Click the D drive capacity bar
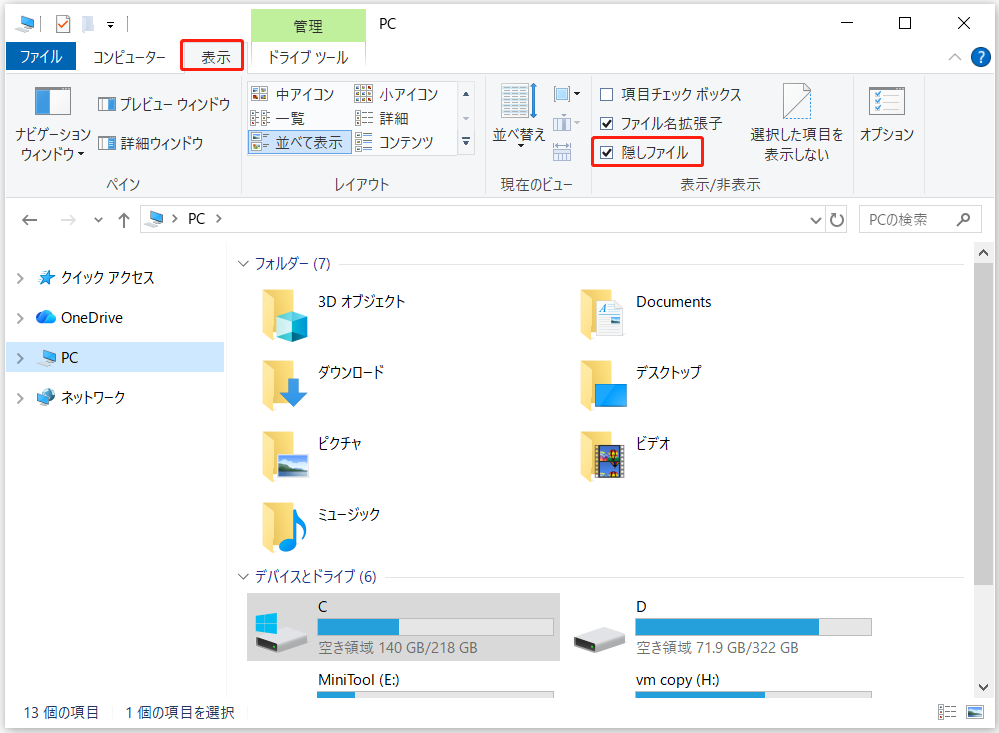Image resolution: width=999 pixels, height=733 pixels. click(753, 627)
